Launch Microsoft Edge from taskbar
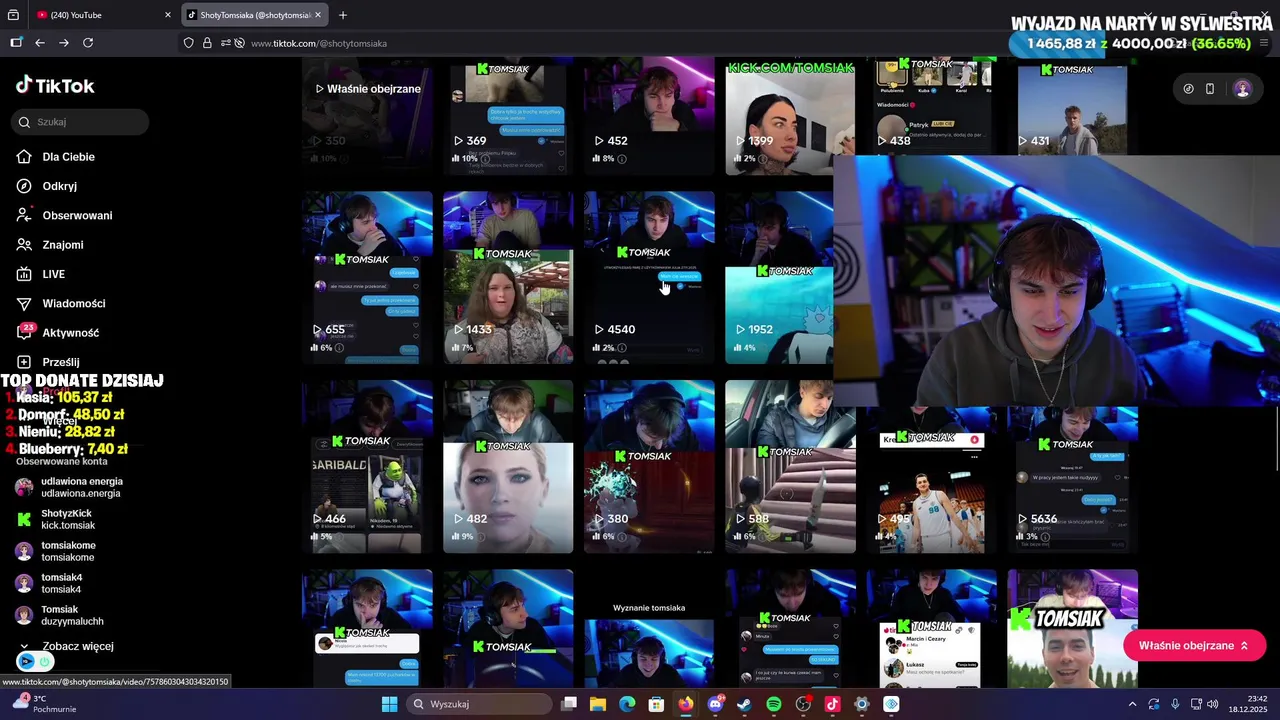 point(627,704)
